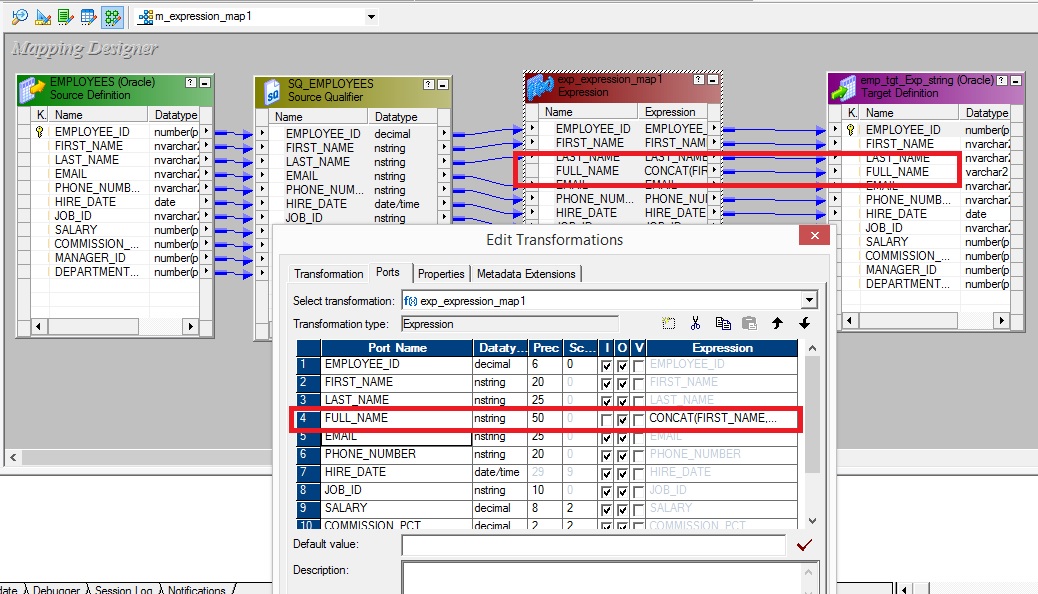Minimize the EMPLOYEES Source Definition box
Screen dimensions: 1038x594
click(x=205, y=83)
